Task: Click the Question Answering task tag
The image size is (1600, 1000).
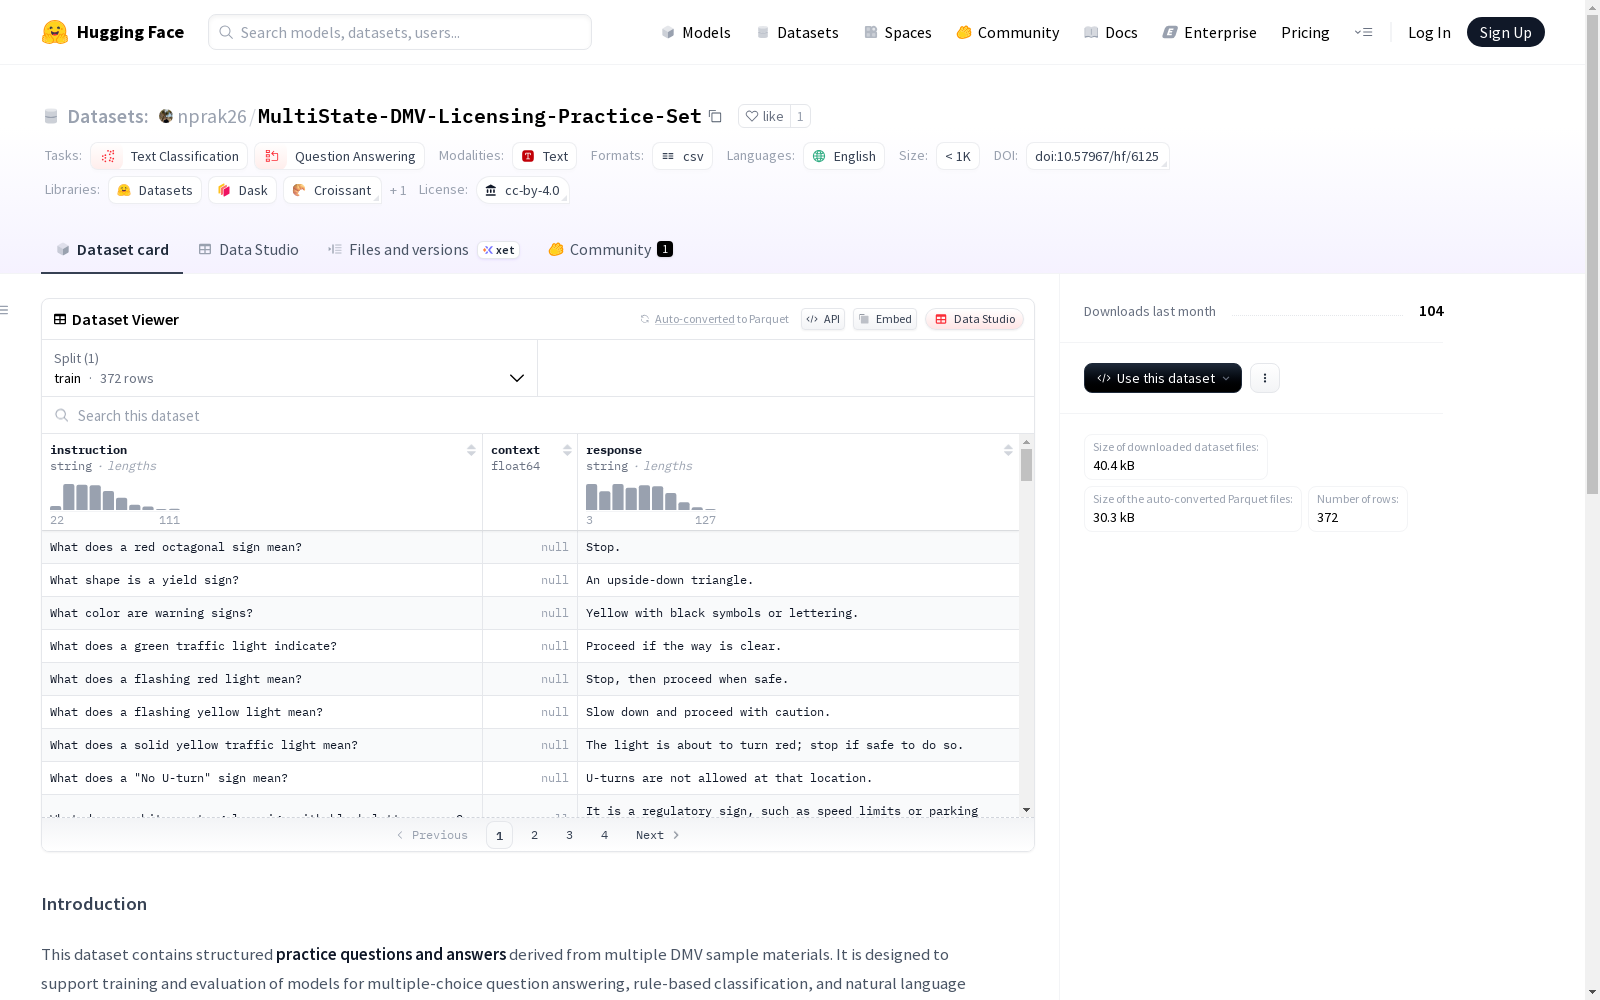Action: click(340, 156)
